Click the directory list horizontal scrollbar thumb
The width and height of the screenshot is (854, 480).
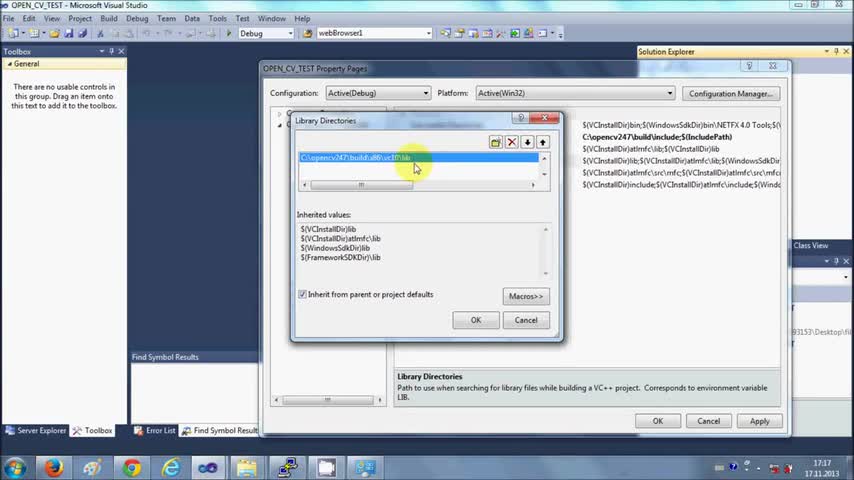tap(361, 185)
